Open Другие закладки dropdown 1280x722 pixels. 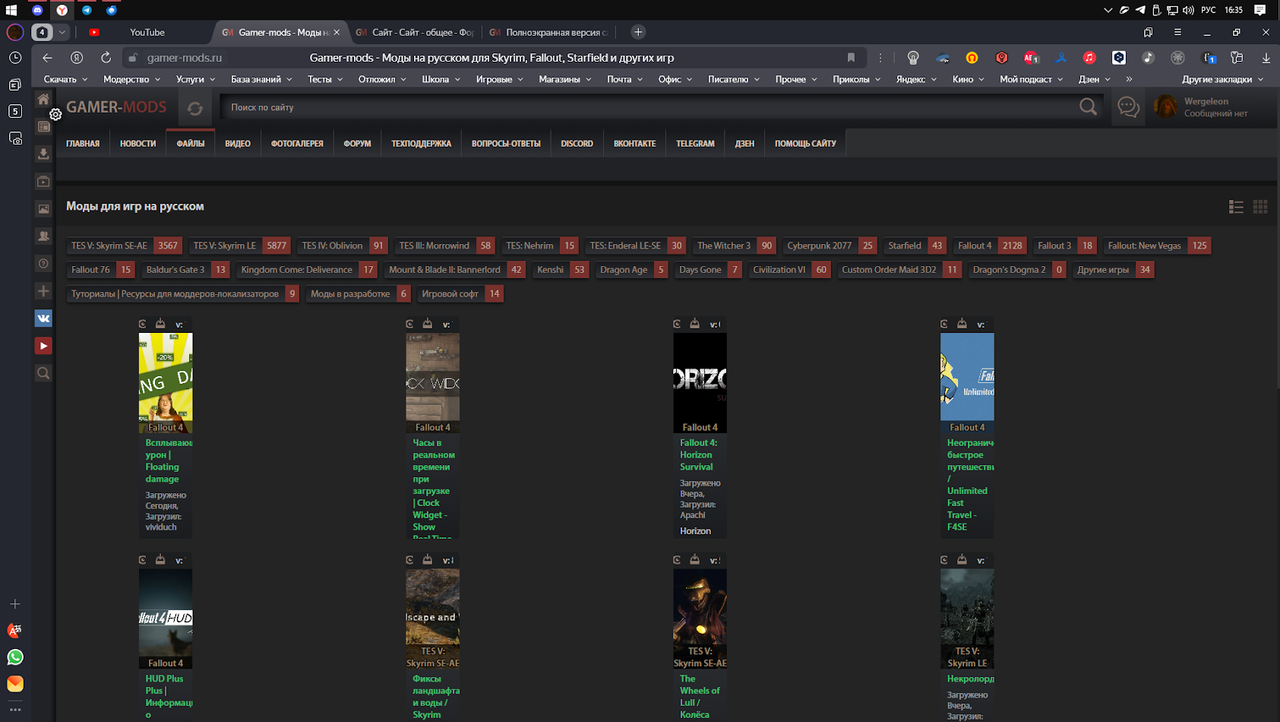(x=1222, y=79)
